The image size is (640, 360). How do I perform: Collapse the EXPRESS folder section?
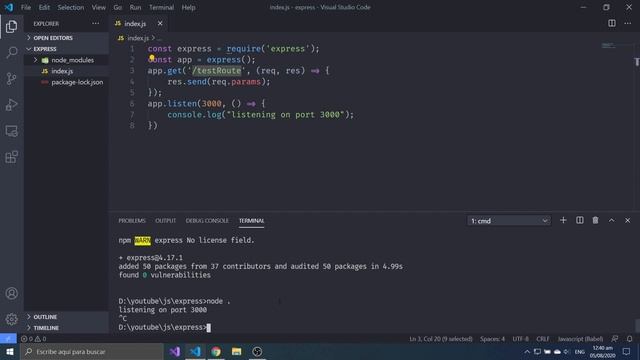click(x=67, y=49)
